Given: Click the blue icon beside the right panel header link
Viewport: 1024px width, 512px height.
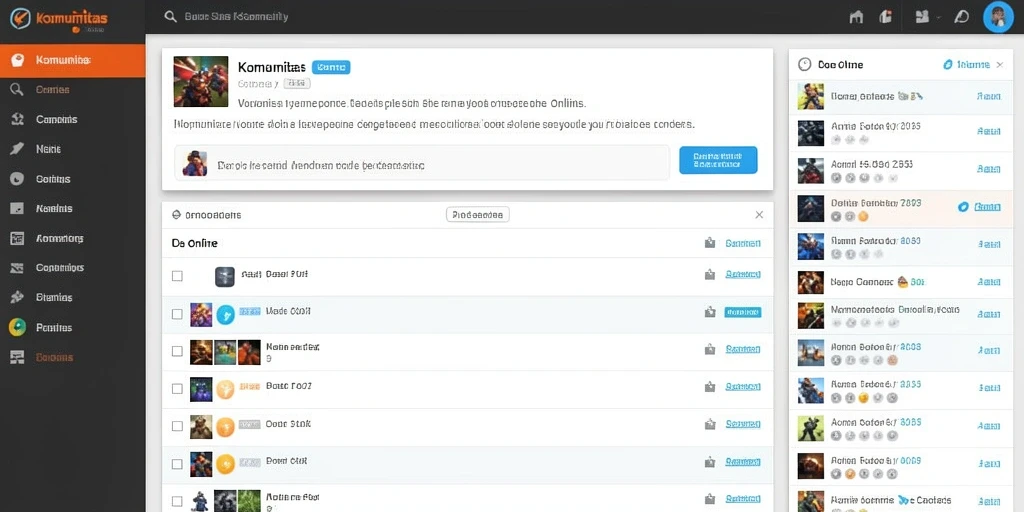Looking at the screenshot, I should click(948, 64).
